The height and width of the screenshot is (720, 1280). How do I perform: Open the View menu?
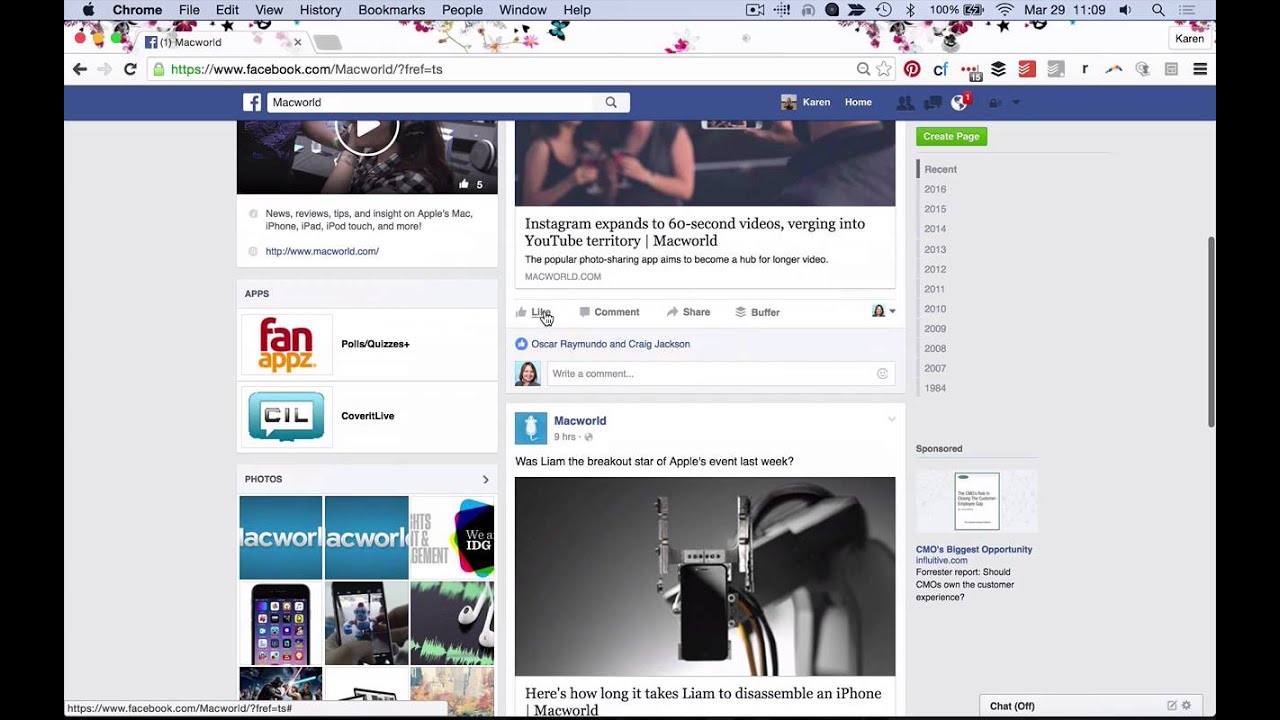point(269,10)
